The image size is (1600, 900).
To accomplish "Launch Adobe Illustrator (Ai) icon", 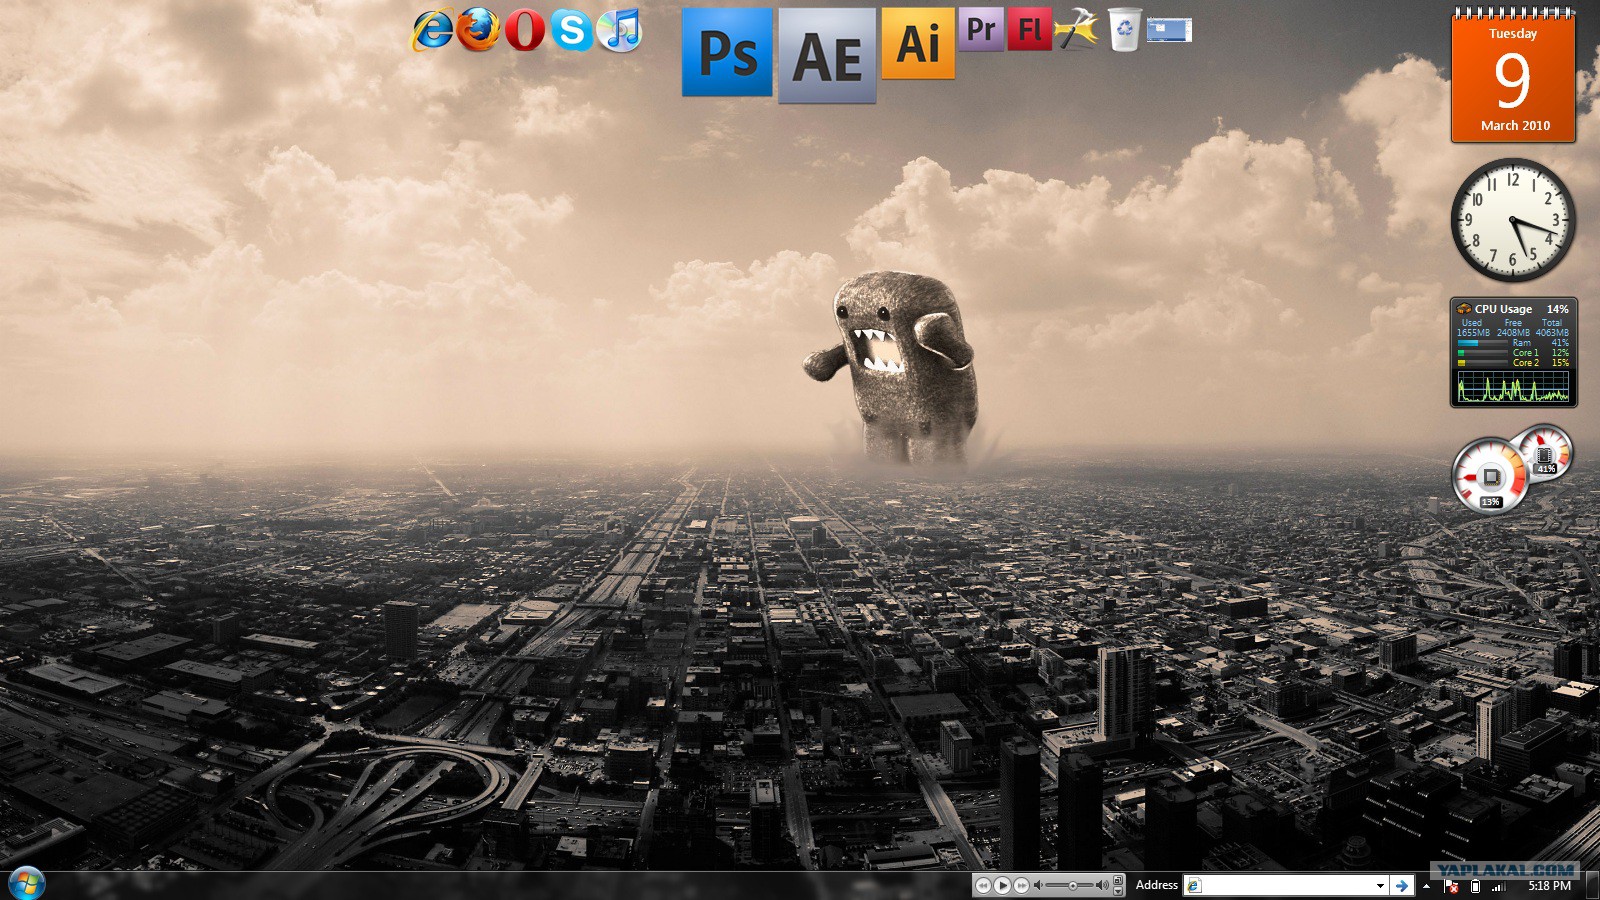I will click(918, 43).
